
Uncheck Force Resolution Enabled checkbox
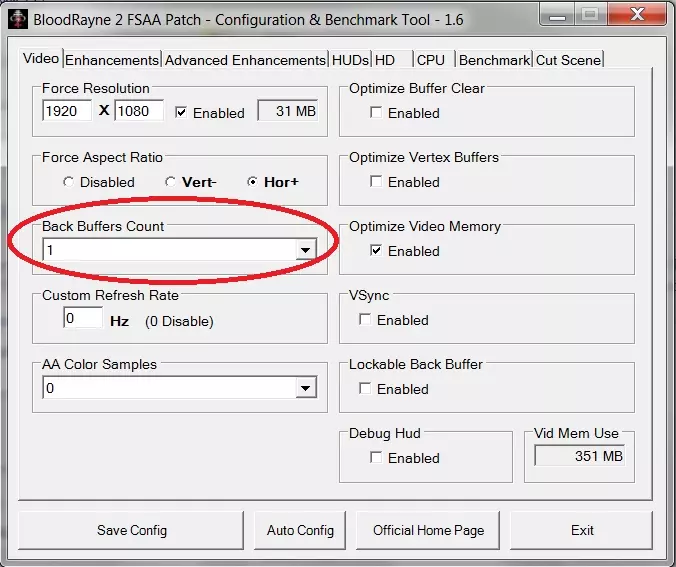pyautogui.click(x=181, y=113)
